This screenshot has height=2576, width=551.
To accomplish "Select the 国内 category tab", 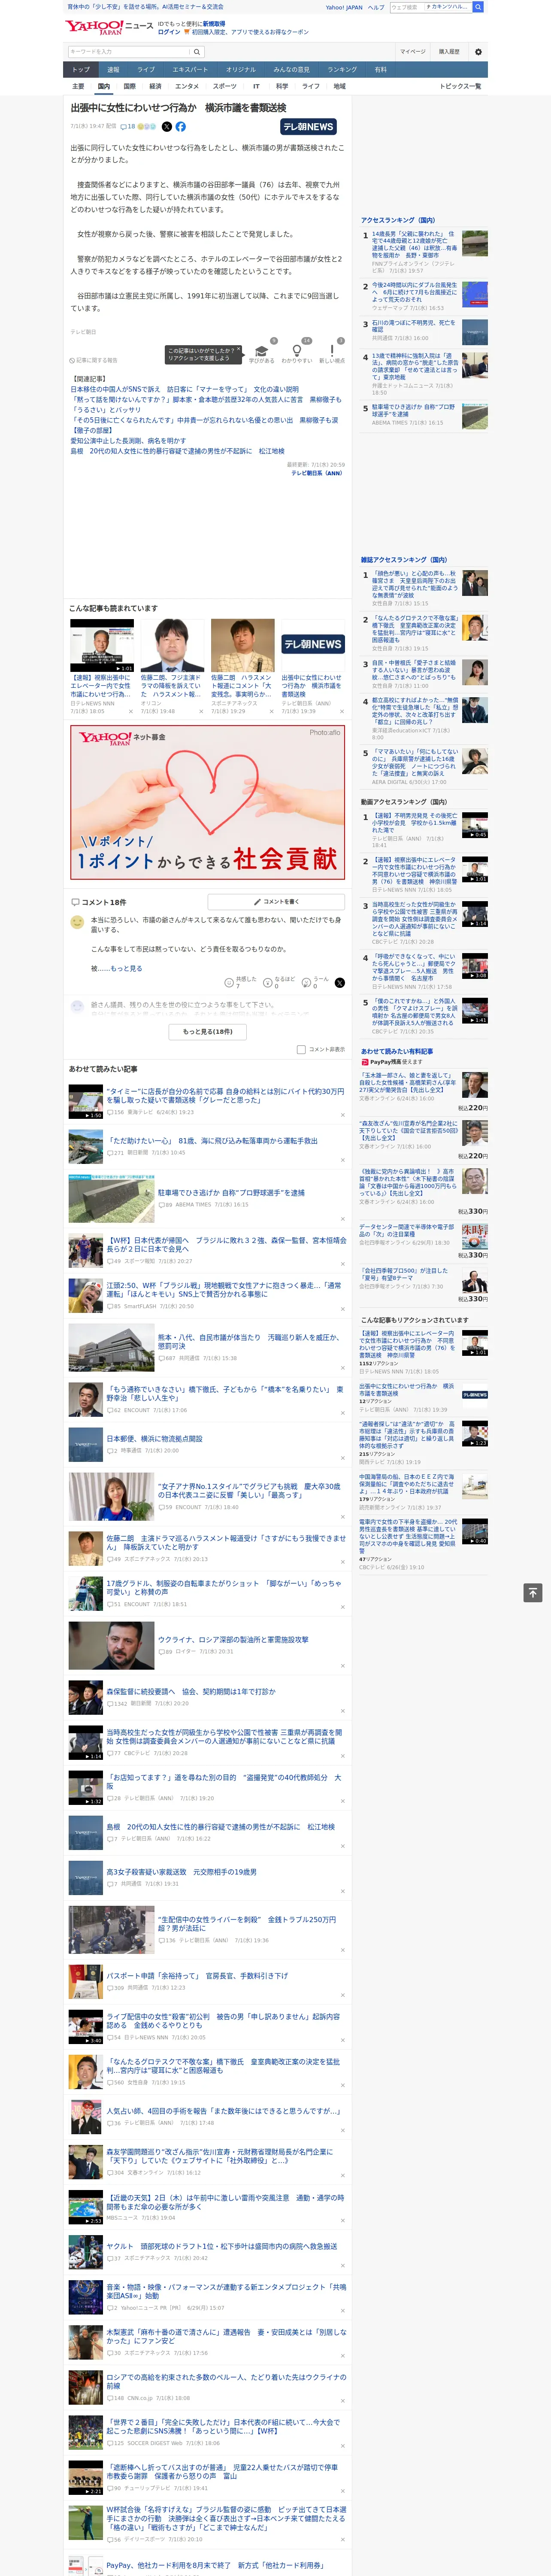I will pos(103,86).
